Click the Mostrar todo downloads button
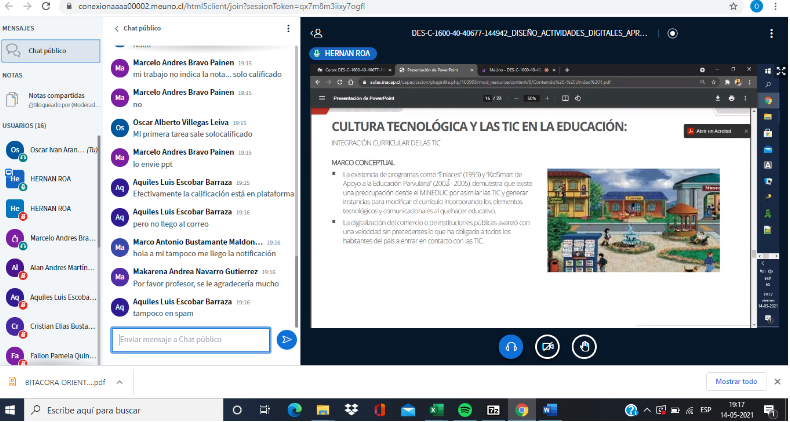 [x=736, y=381]
